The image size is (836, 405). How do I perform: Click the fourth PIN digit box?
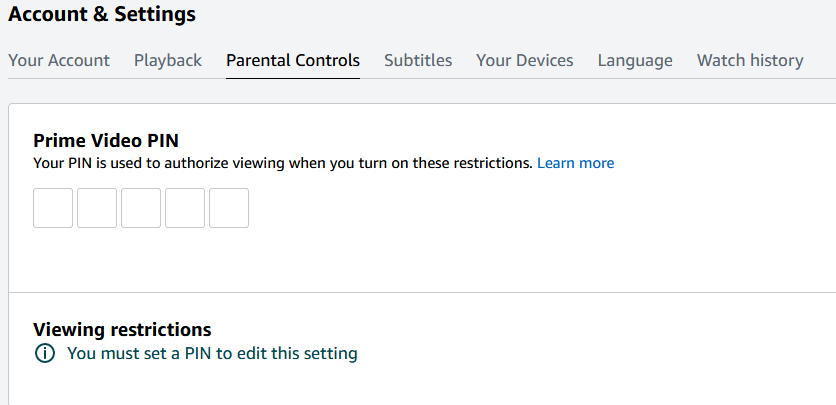(x=185, y=208)
